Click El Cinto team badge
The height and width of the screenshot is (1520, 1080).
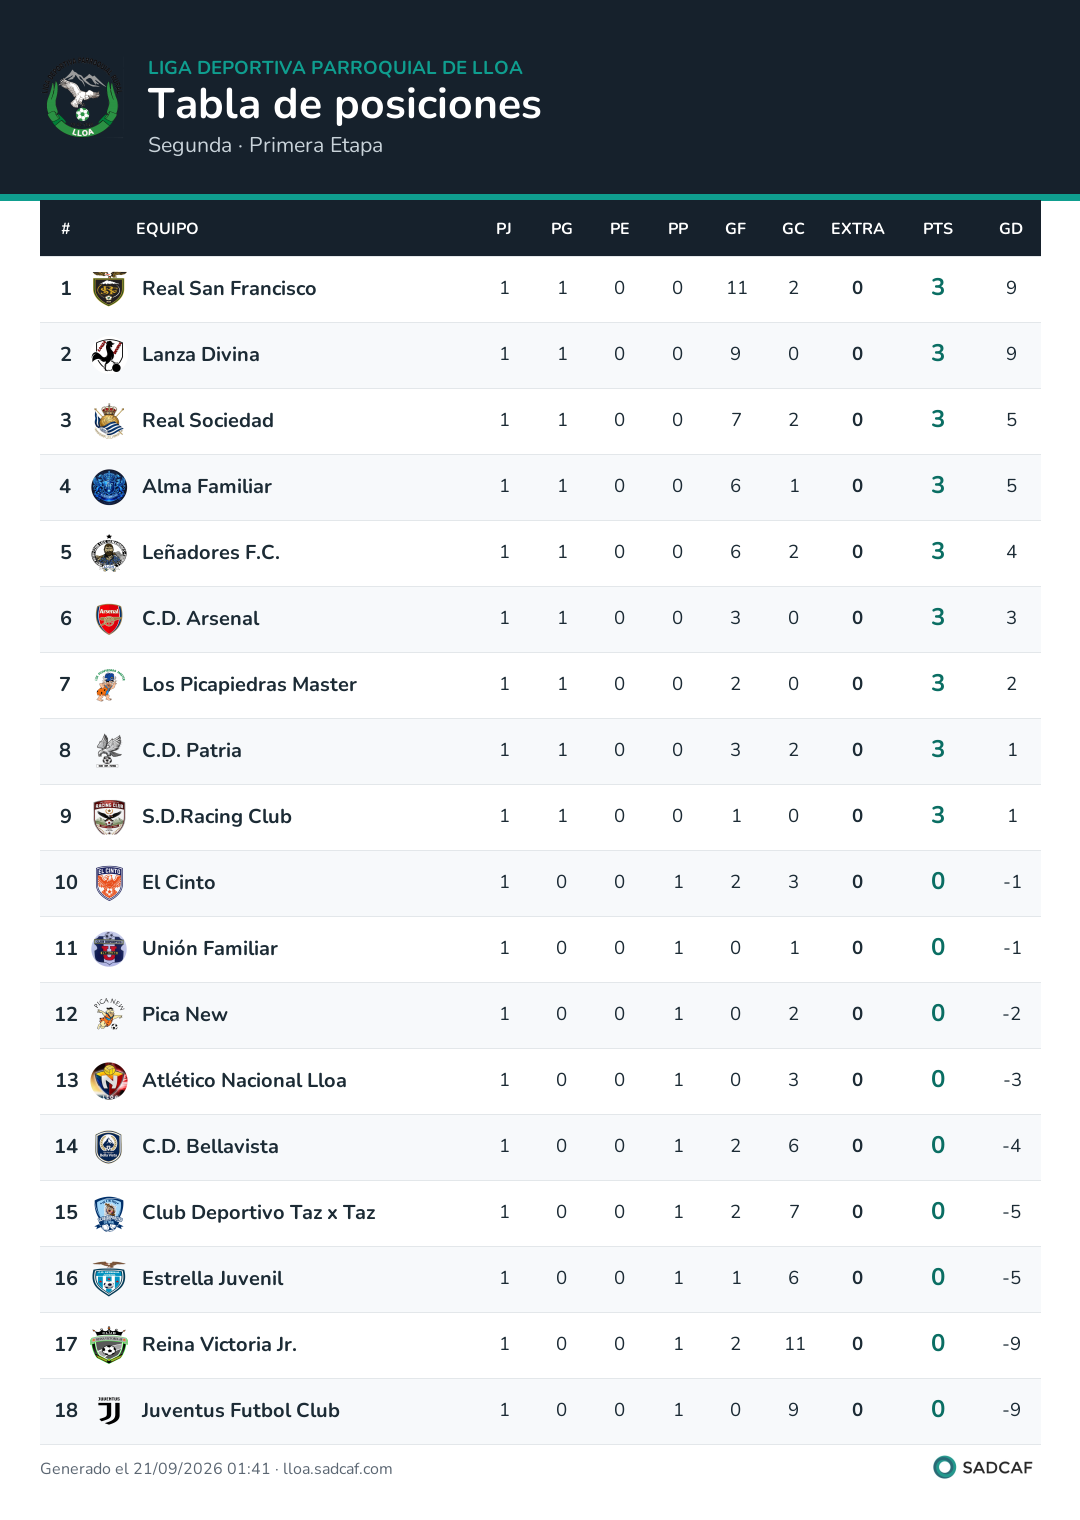point(109,882)
